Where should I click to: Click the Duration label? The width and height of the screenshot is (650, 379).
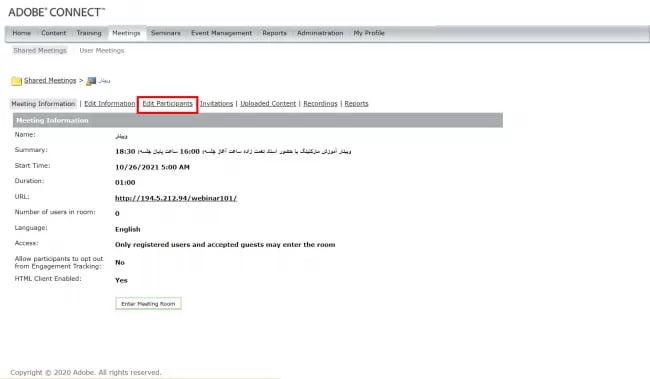29,181
